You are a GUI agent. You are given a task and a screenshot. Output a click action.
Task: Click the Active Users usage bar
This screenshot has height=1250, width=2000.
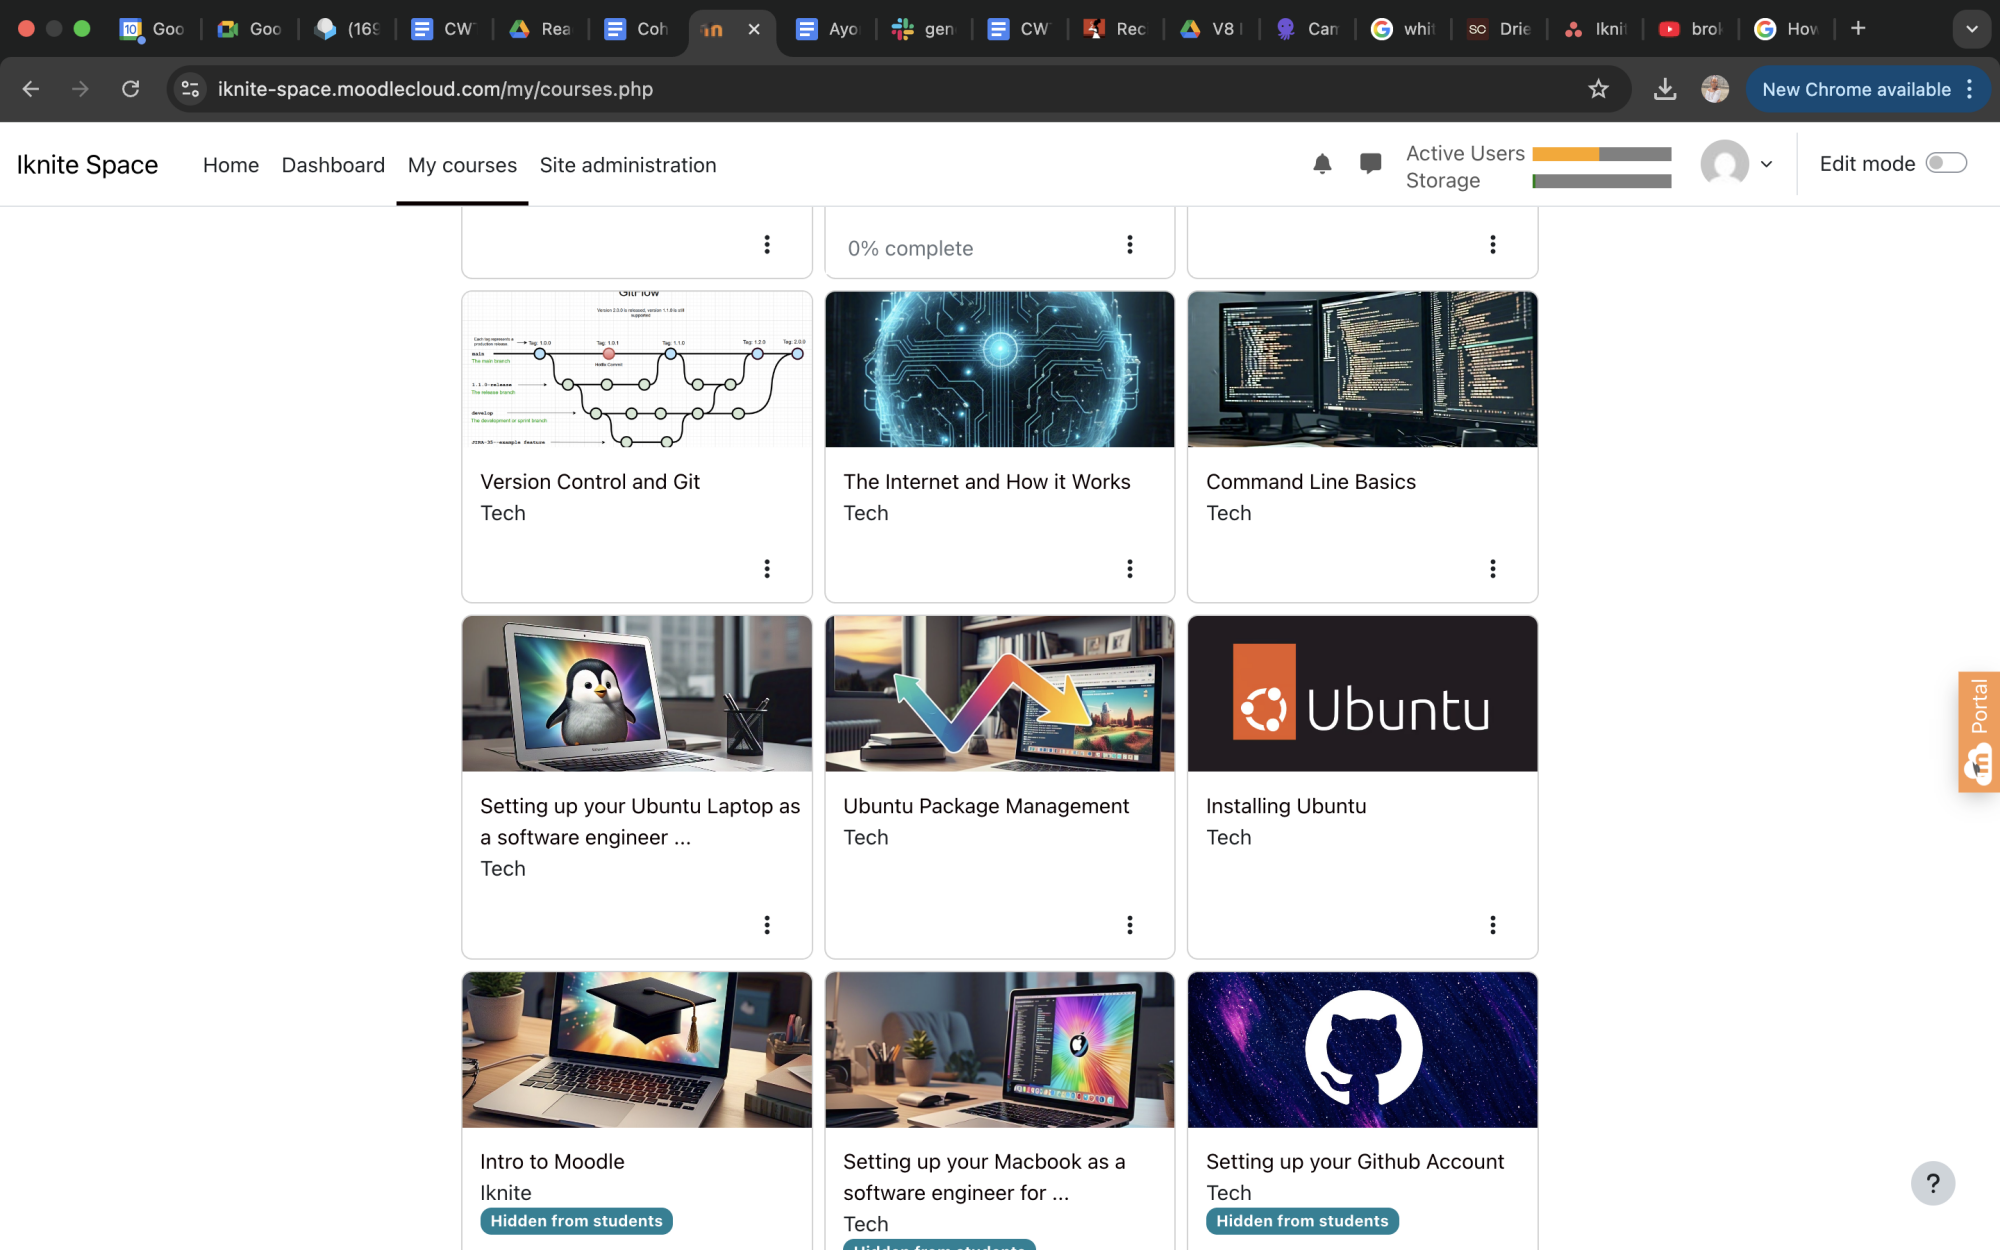[x=1601, y=154]
